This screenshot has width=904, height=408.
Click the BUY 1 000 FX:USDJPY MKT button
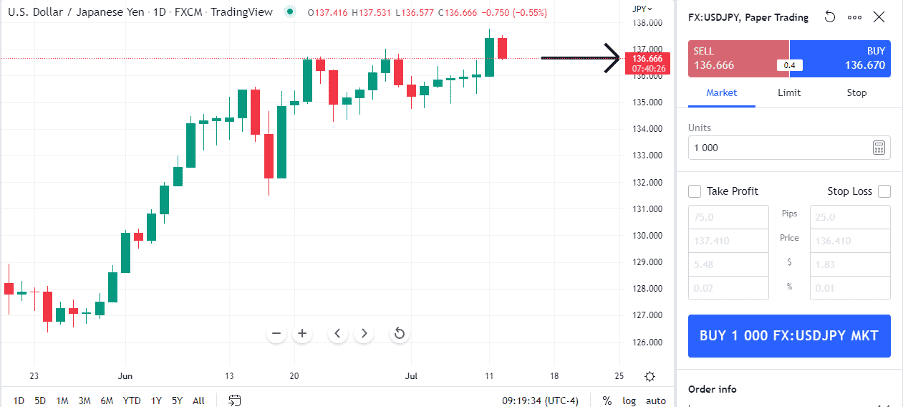point(789,336)
